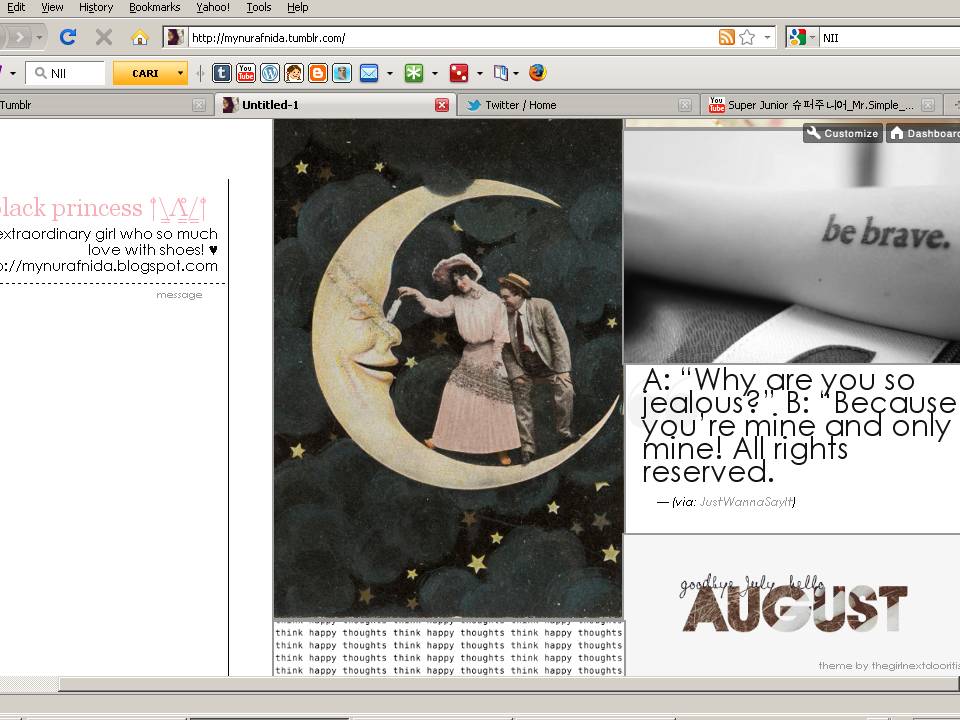Open the mynurafnida.blogspot.com text

point(108,266)
